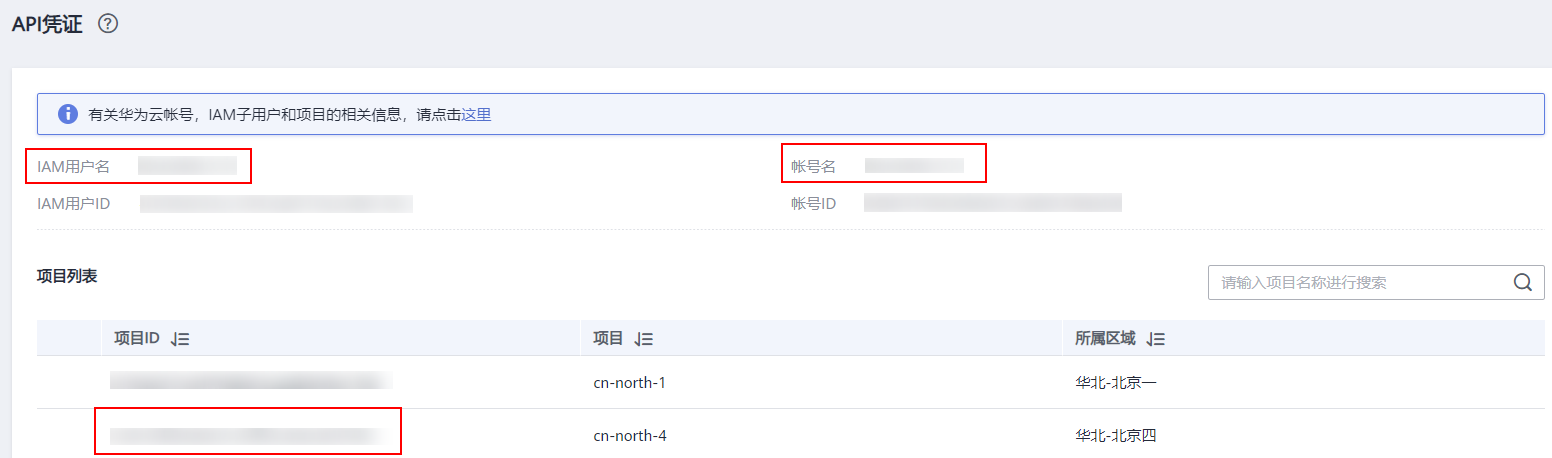The width and height of the screenshot is (1552, 458).
Task: Select the cn-north-4 project row
Action: pyautogui.click(x=790, y=434)
